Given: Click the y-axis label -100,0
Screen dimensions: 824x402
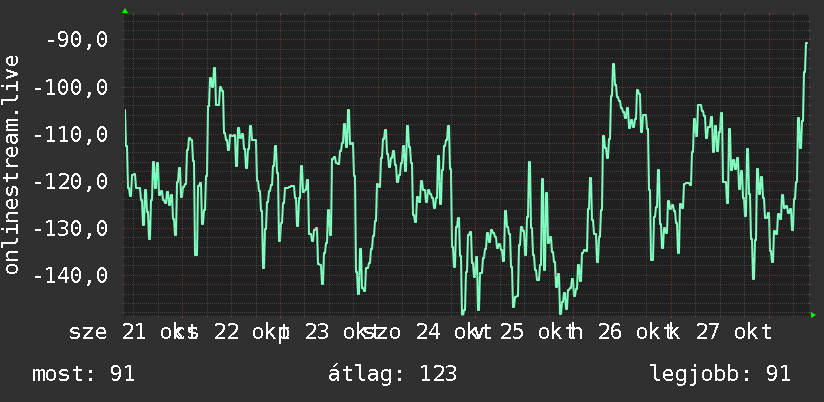Looking at the screenshot, I should [x=71, y=88].
